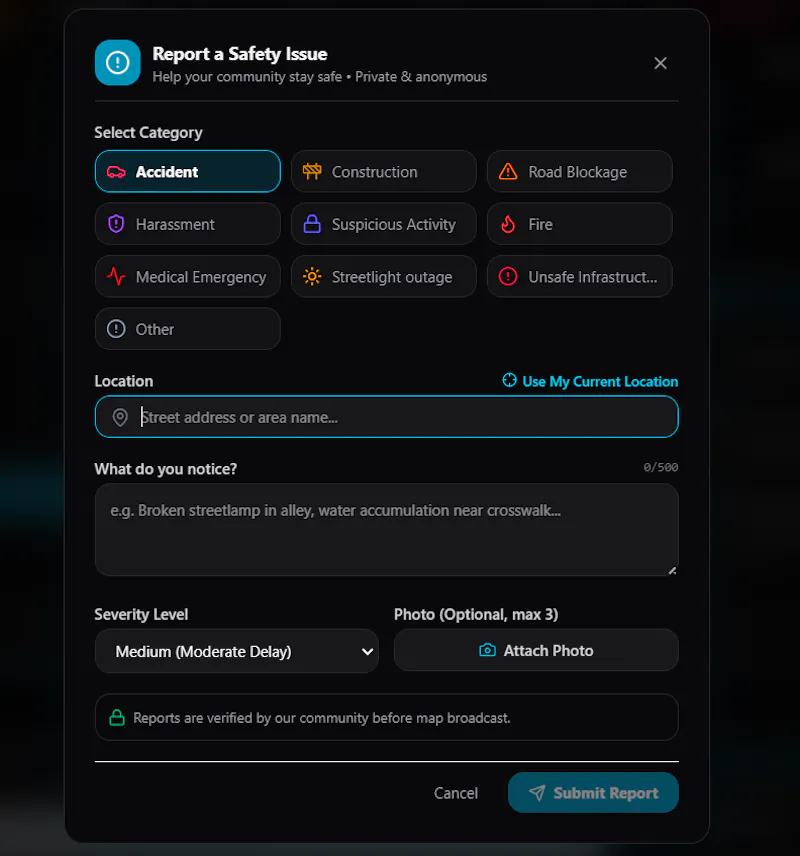The image size is (800, 856).
Task: Click the blue Report a Safety Issue header icon
Action: 117,62
